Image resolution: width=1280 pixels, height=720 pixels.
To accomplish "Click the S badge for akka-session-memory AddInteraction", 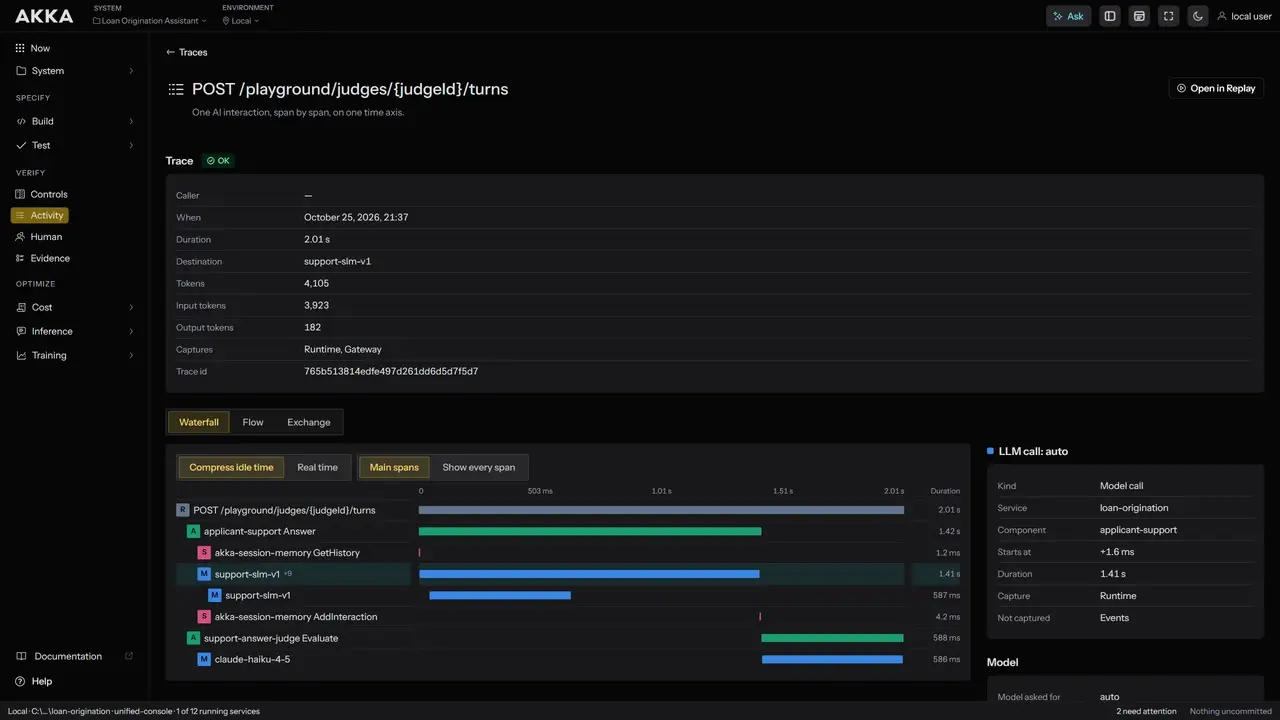I will point(204,617).
